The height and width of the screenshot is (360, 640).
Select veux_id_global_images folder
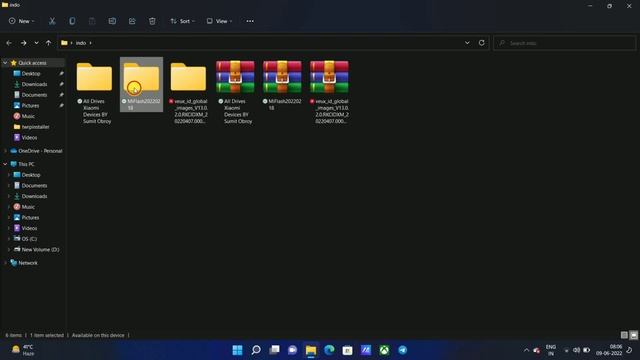click(x=188, y=92)
